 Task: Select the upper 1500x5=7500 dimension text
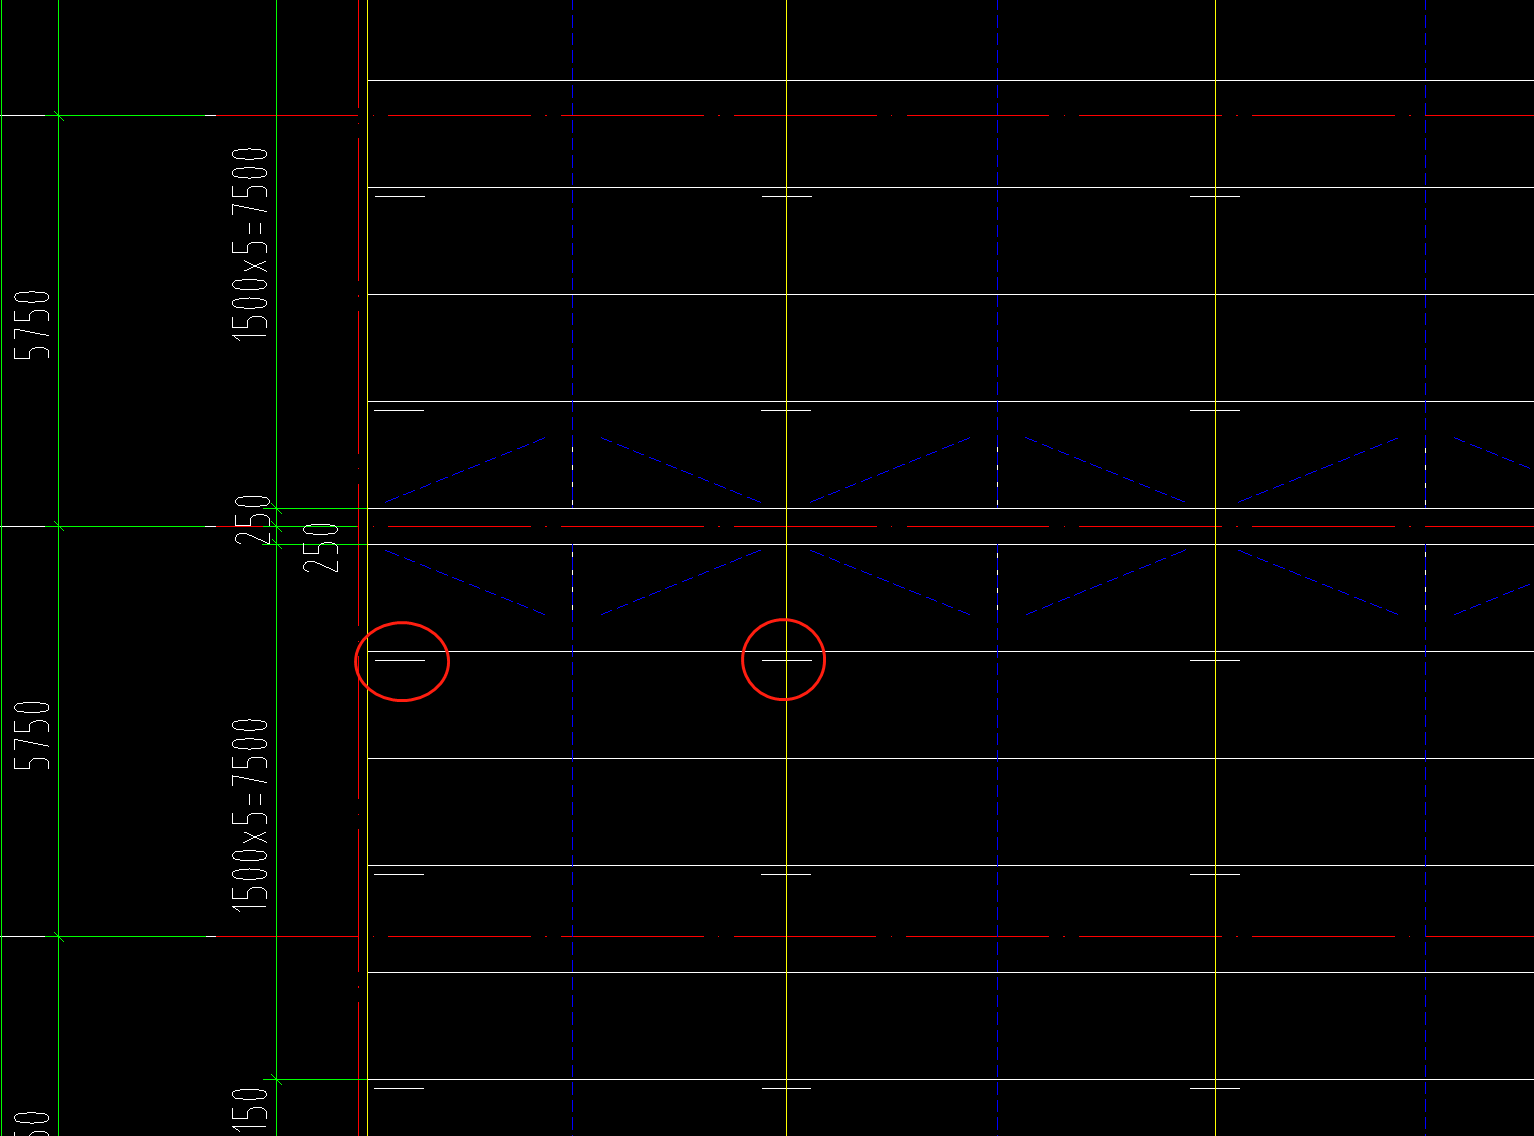click(x=250, y=243)
